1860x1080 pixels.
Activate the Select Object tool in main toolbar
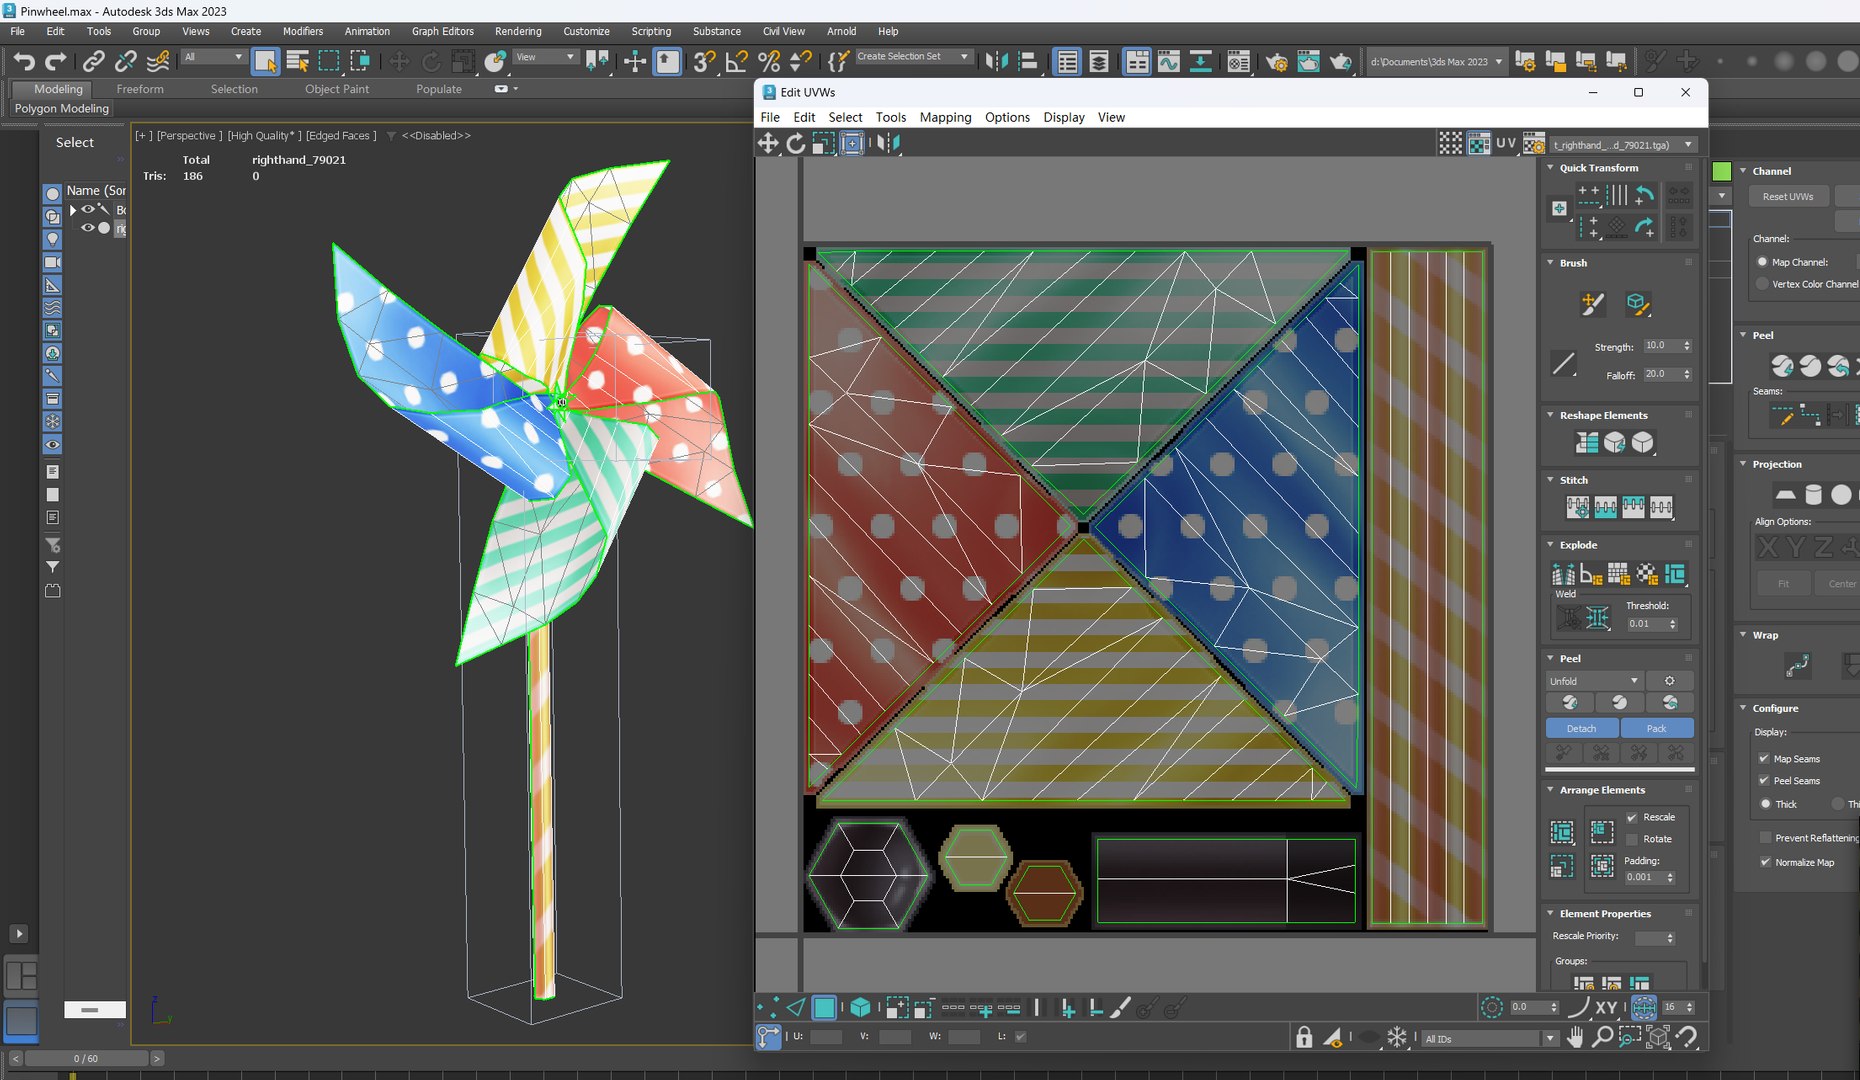coord(265,62)
